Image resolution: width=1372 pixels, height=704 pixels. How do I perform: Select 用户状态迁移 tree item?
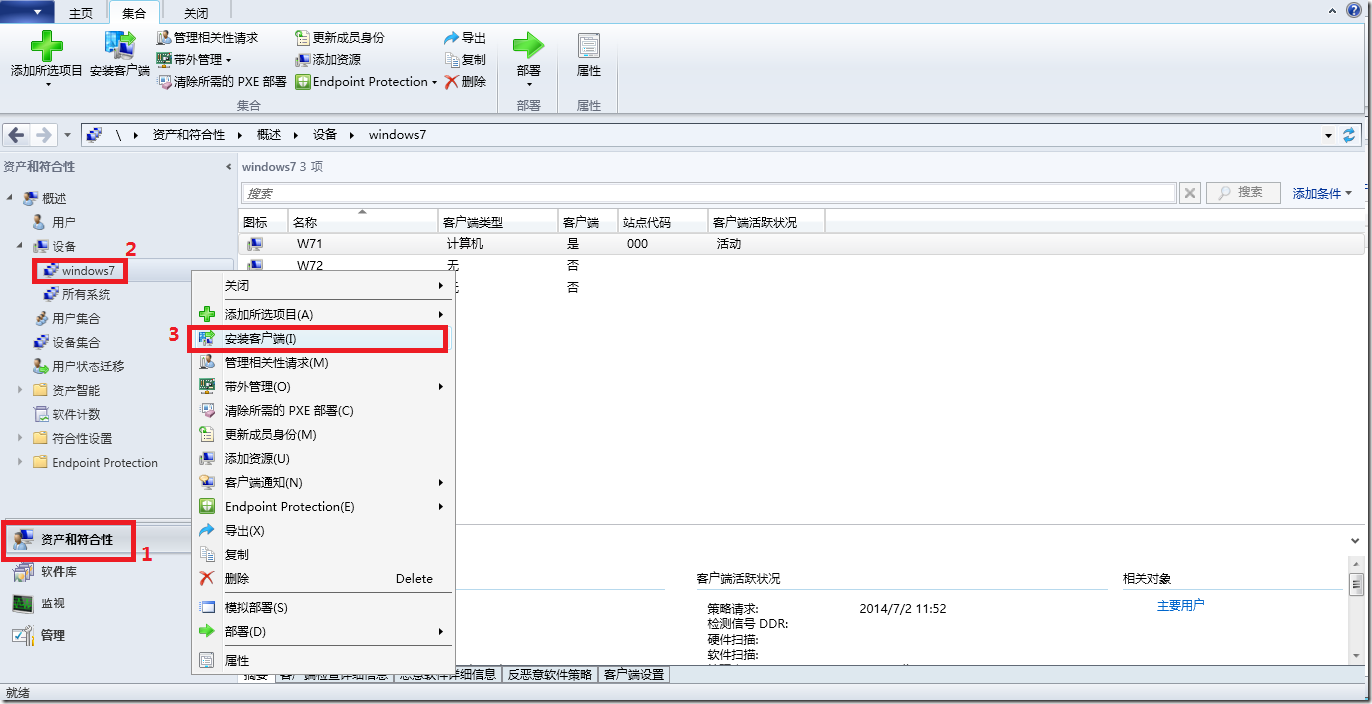click(88, 366)
